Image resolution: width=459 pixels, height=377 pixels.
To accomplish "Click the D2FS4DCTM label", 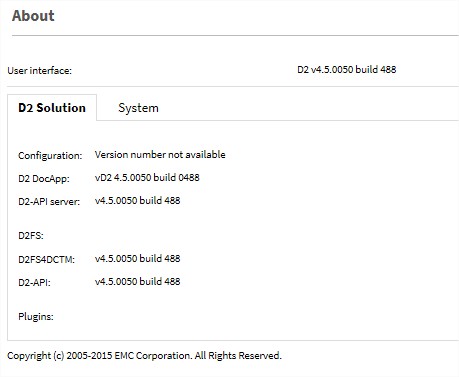I will click(46, 259).
